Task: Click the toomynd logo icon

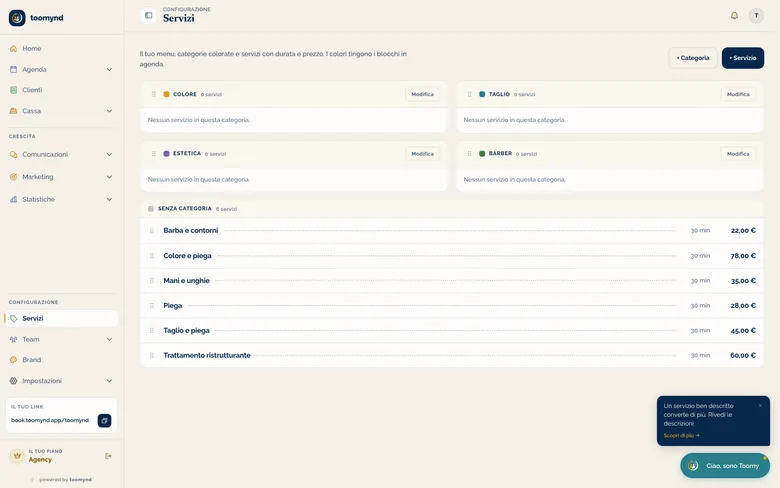Action: 17,18
